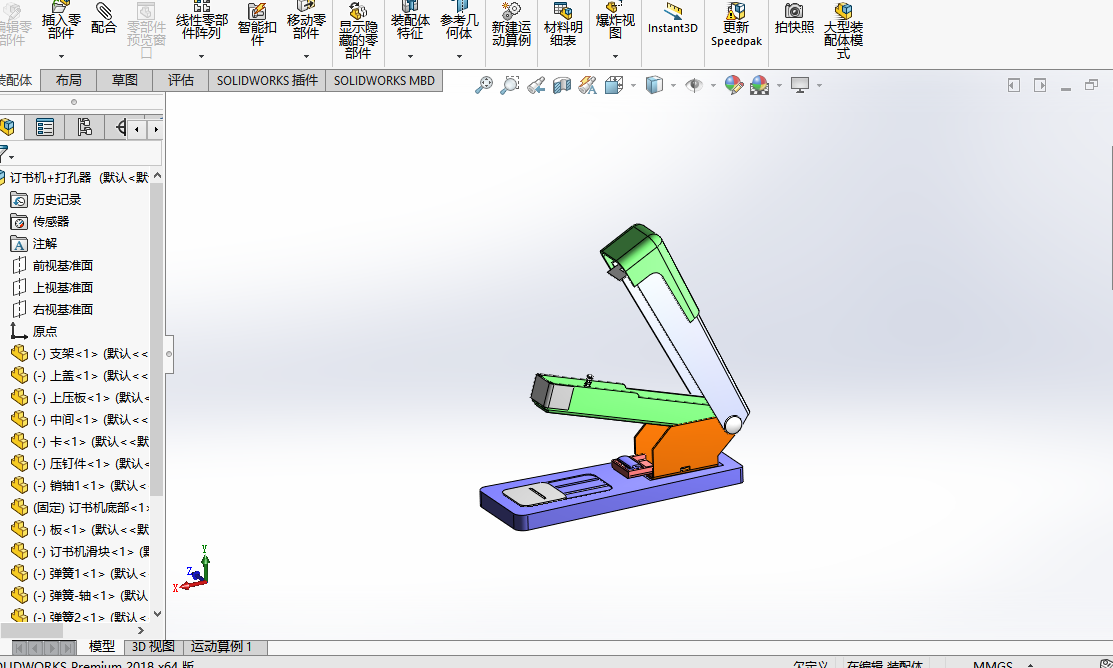Click the manager tabs scroll-left arrow
The height and width of the screenshot is (668, 1113).
[137, 129]
